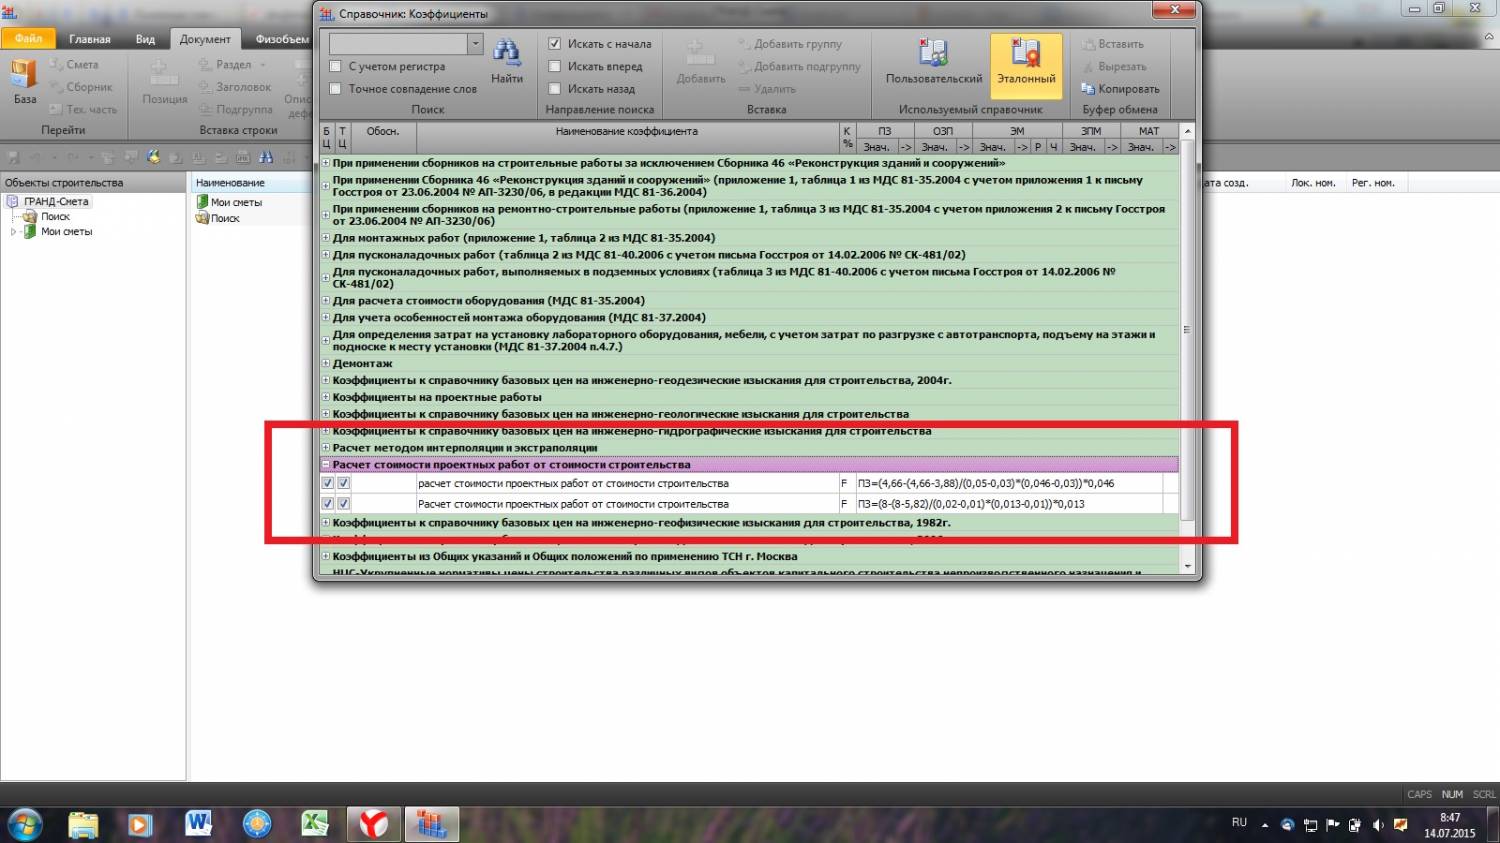Click the coefficient list scroll-down arrow

pyautogui.click(x=1188, y=566)
